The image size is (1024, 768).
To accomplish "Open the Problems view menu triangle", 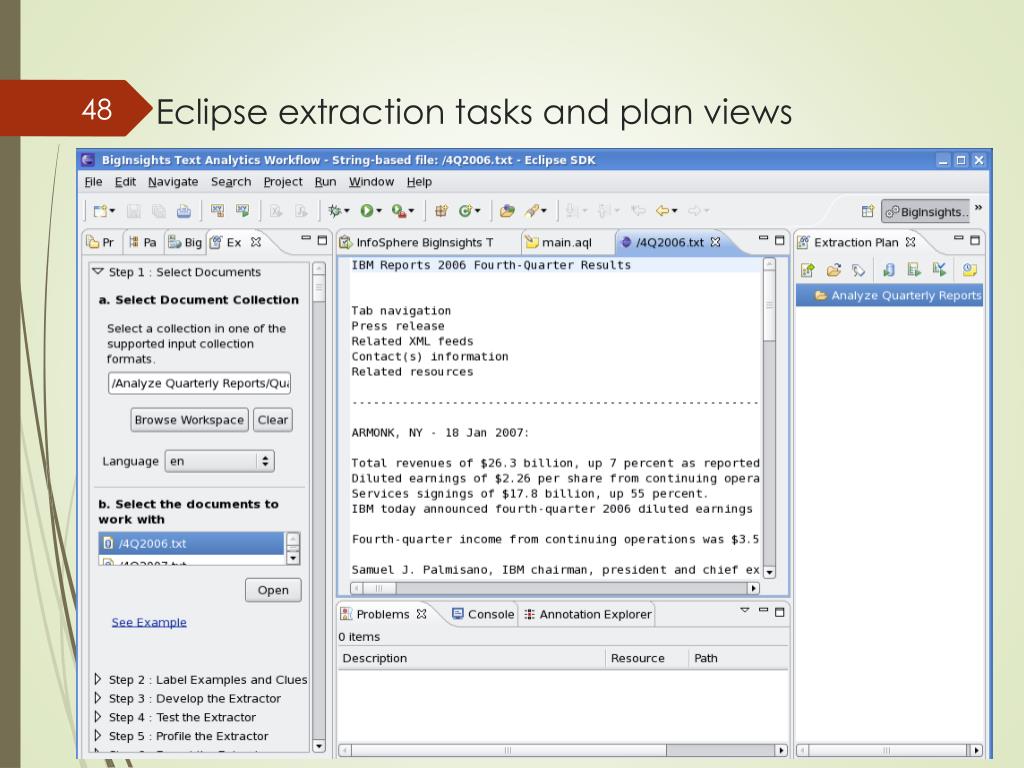I will (744, 610).
